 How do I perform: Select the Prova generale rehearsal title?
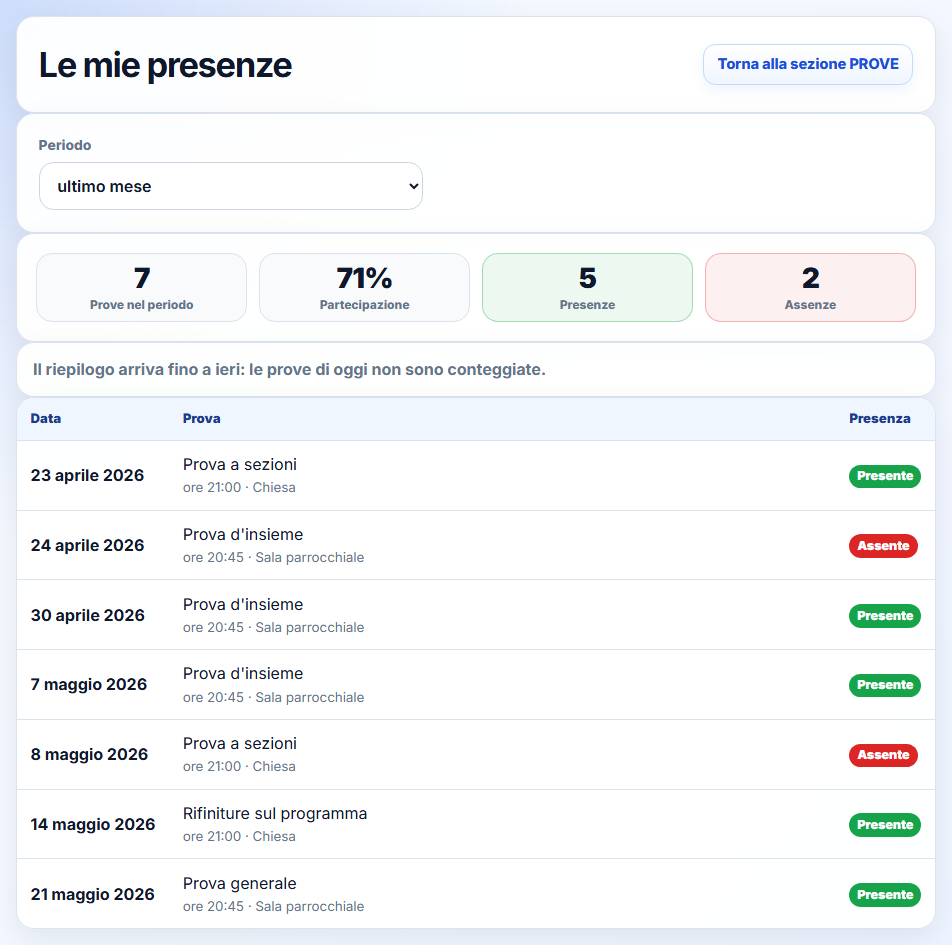[x=240, y=884]
